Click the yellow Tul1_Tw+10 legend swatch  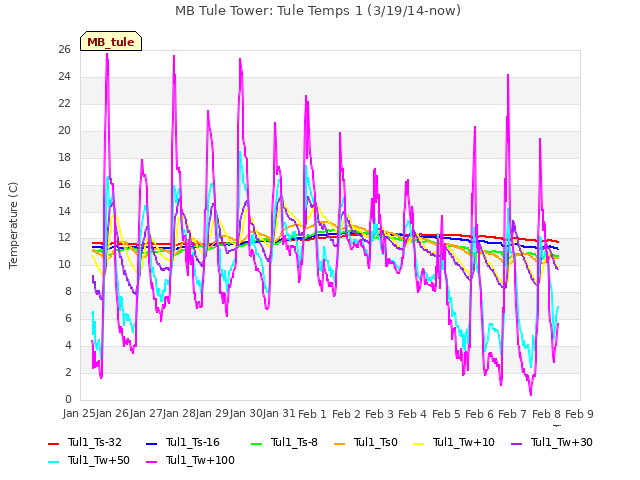point(419,443)
